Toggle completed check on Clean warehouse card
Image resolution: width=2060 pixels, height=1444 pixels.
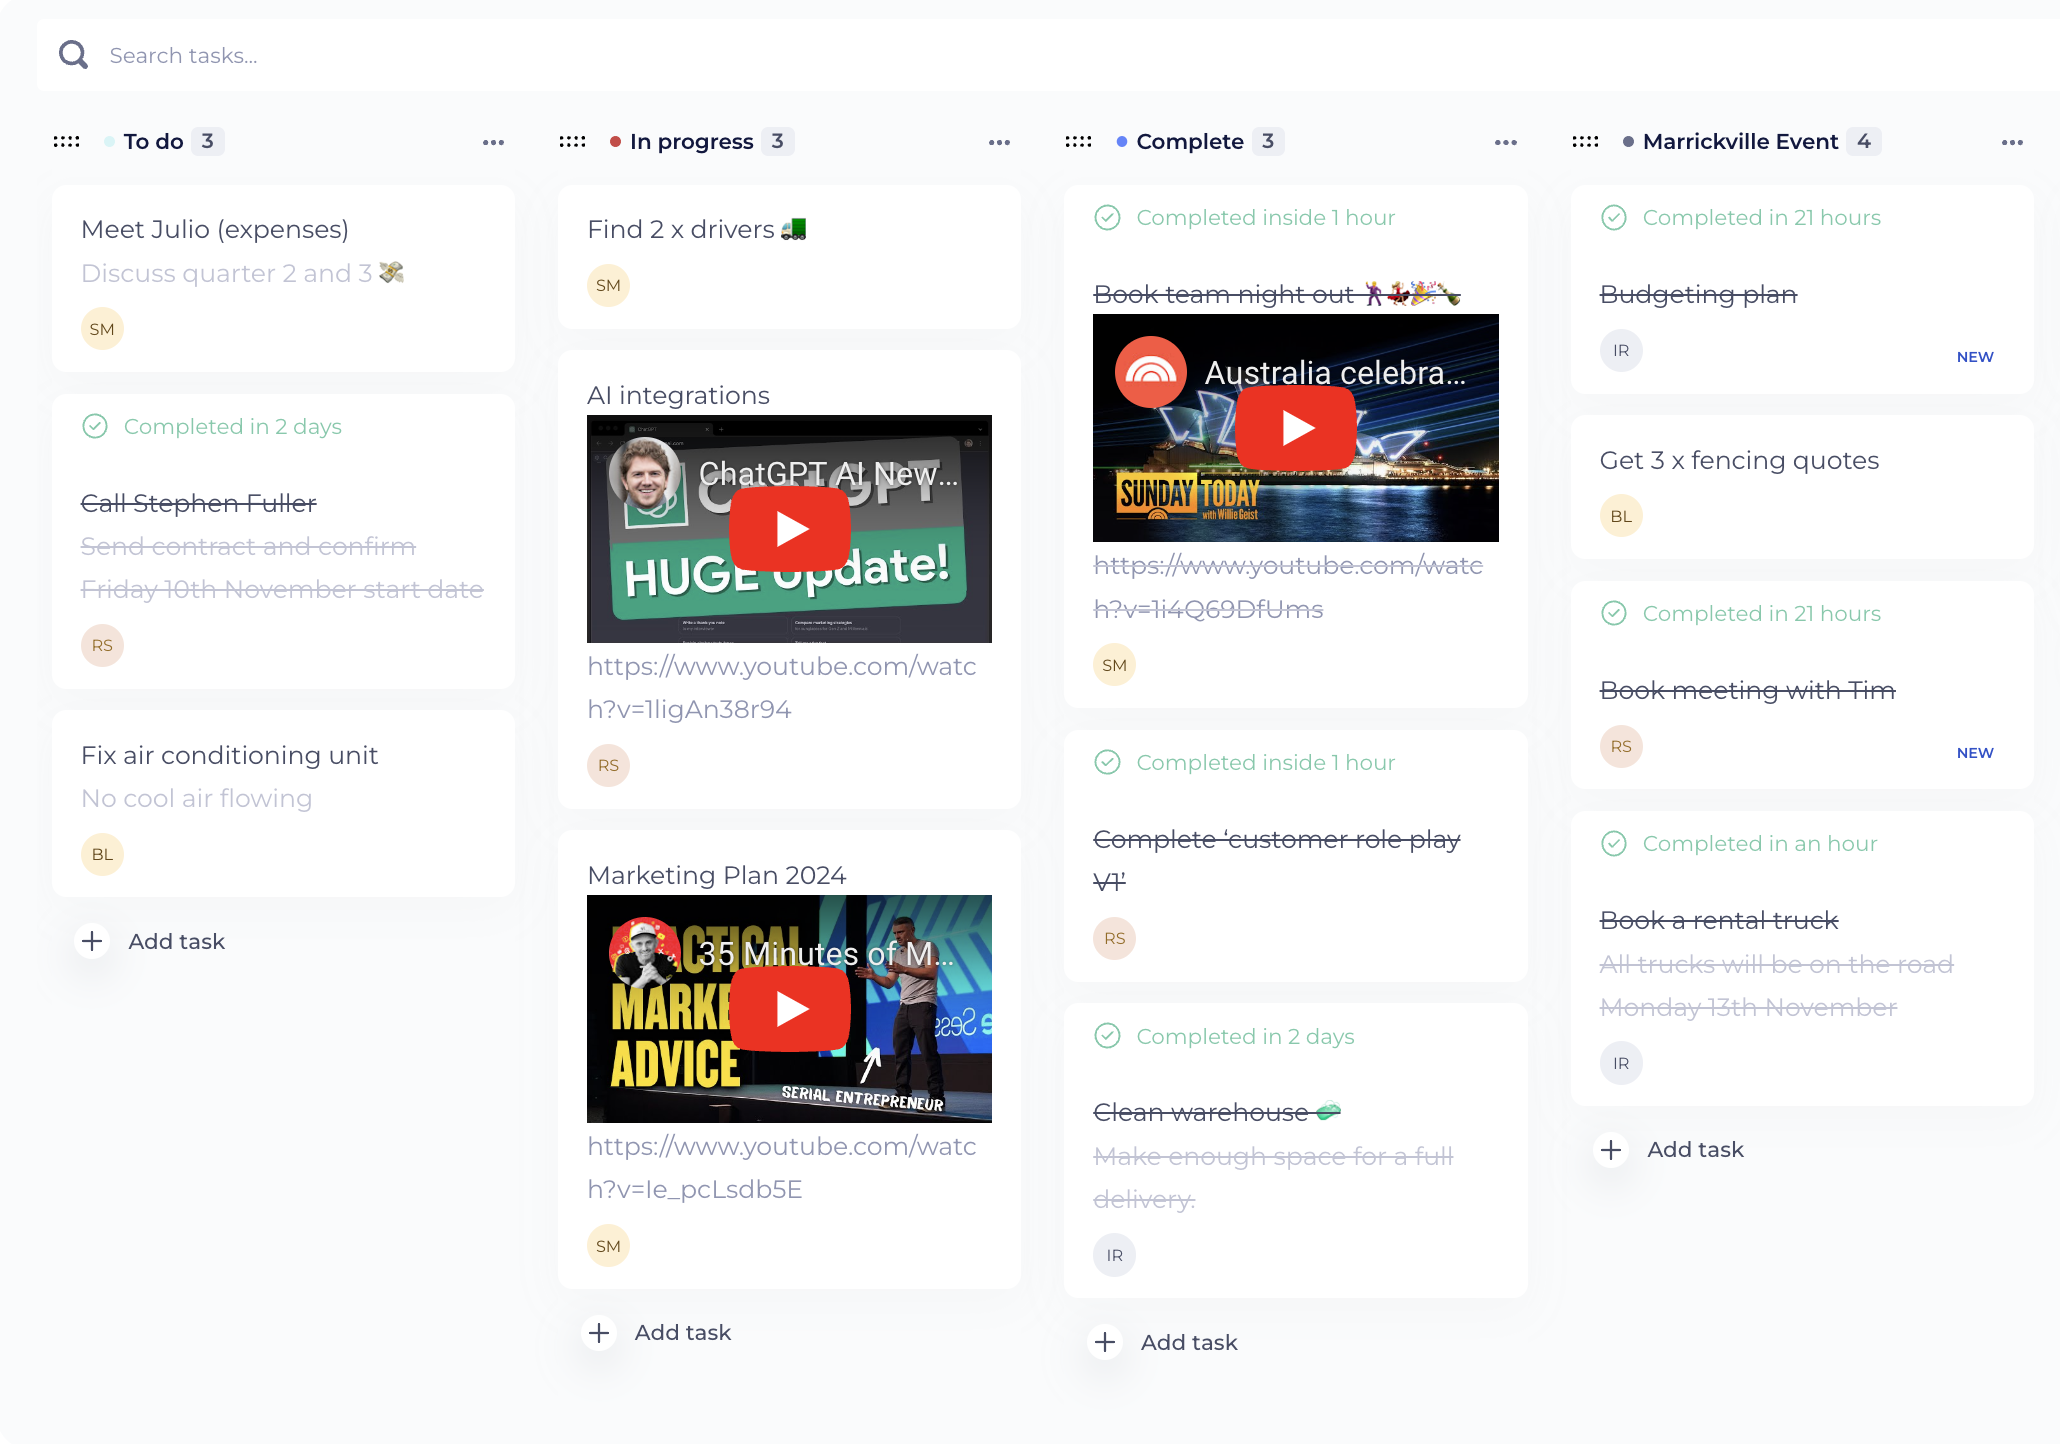coord(1108,1035)
